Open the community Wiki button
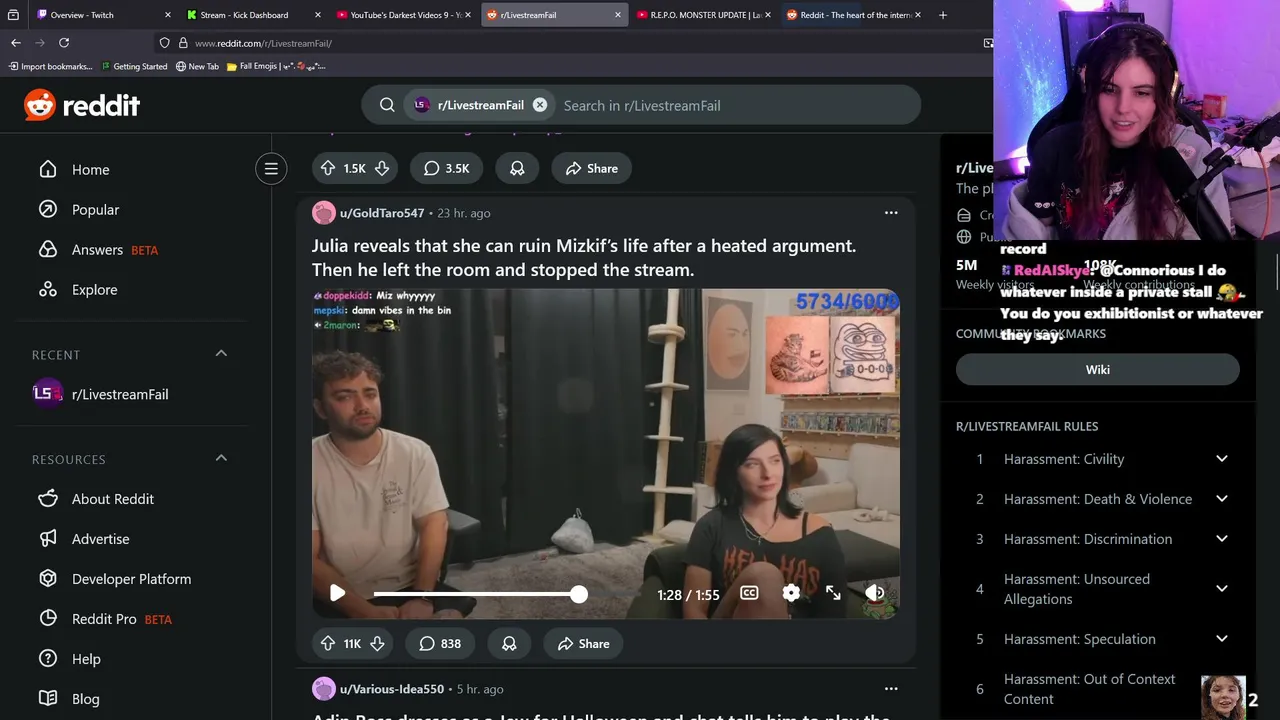The width and height of the screenshot is (1280, 720). coord(1098,369)
